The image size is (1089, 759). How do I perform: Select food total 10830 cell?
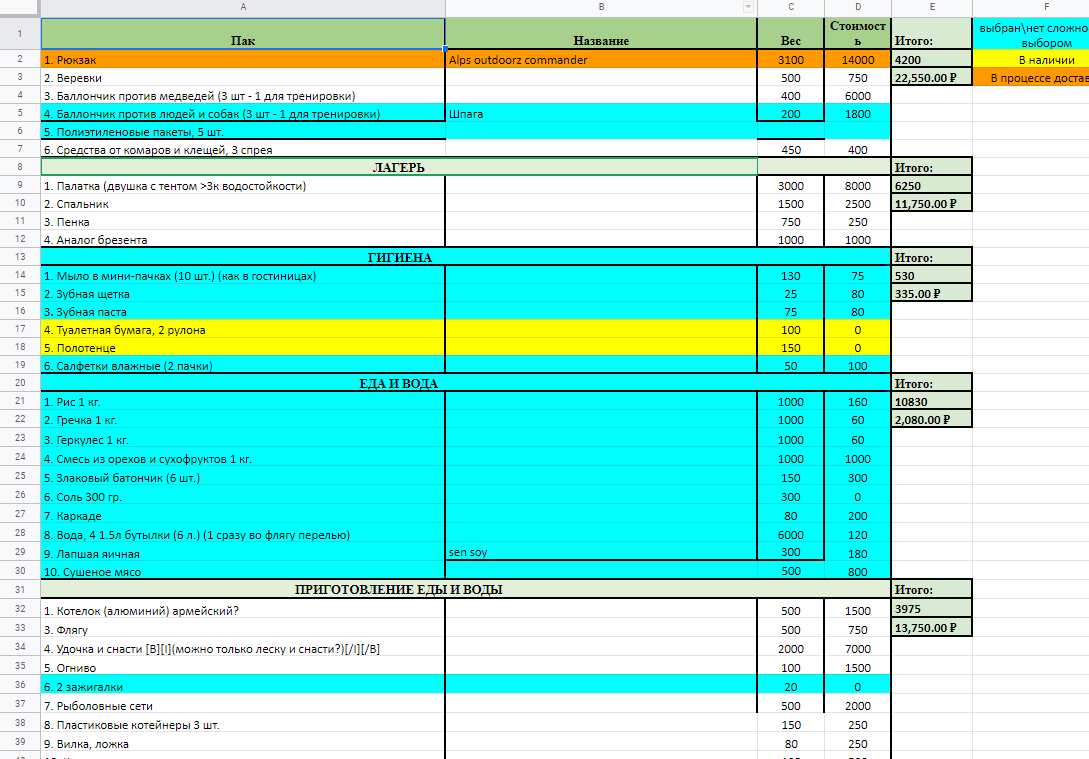(x=932, y=402)
